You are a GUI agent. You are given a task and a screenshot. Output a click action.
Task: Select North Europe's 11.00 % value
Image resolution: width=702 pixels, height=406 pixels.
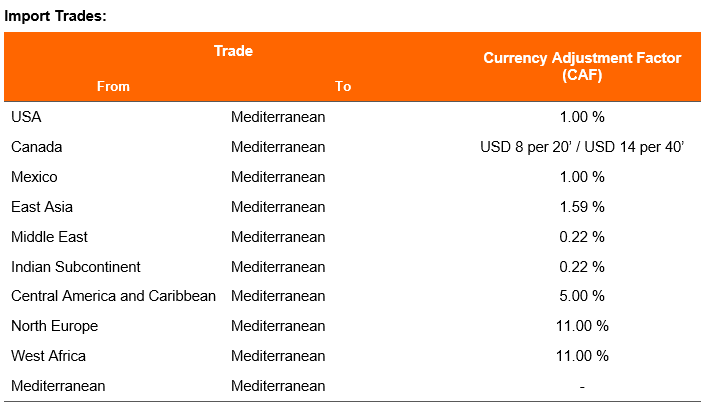click(x=582, y=326)
